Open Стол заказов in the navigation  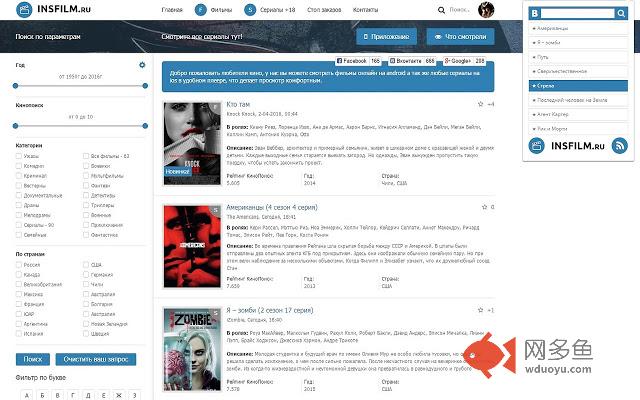[x=324, y=10]
